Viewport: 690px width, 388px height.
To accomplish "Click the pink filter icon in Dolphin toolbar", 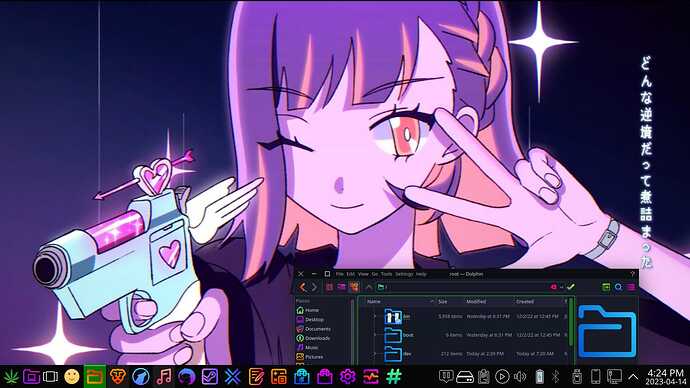I will 554,287.
